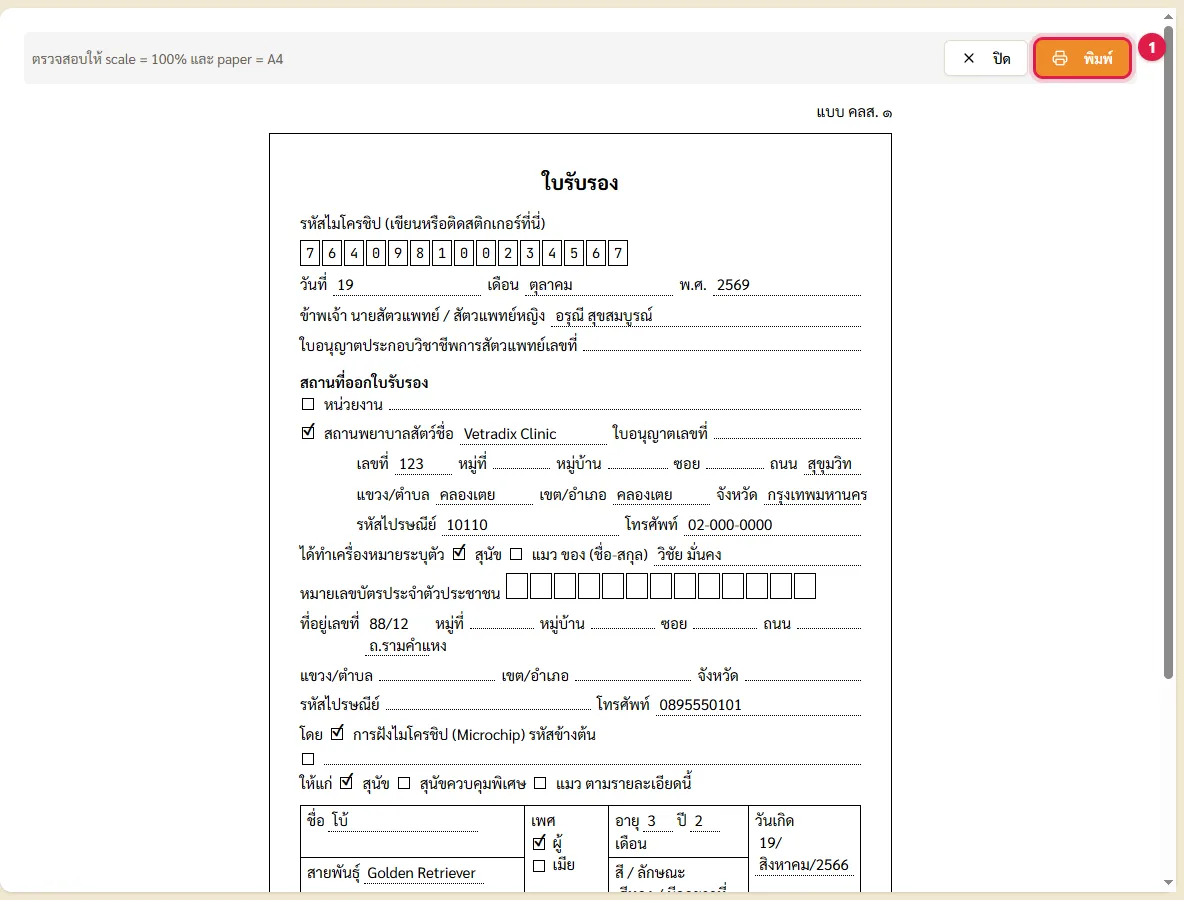Click the road value สุขุมวิท
Screen dimensions: 1184x900
[x=829, y=464]
